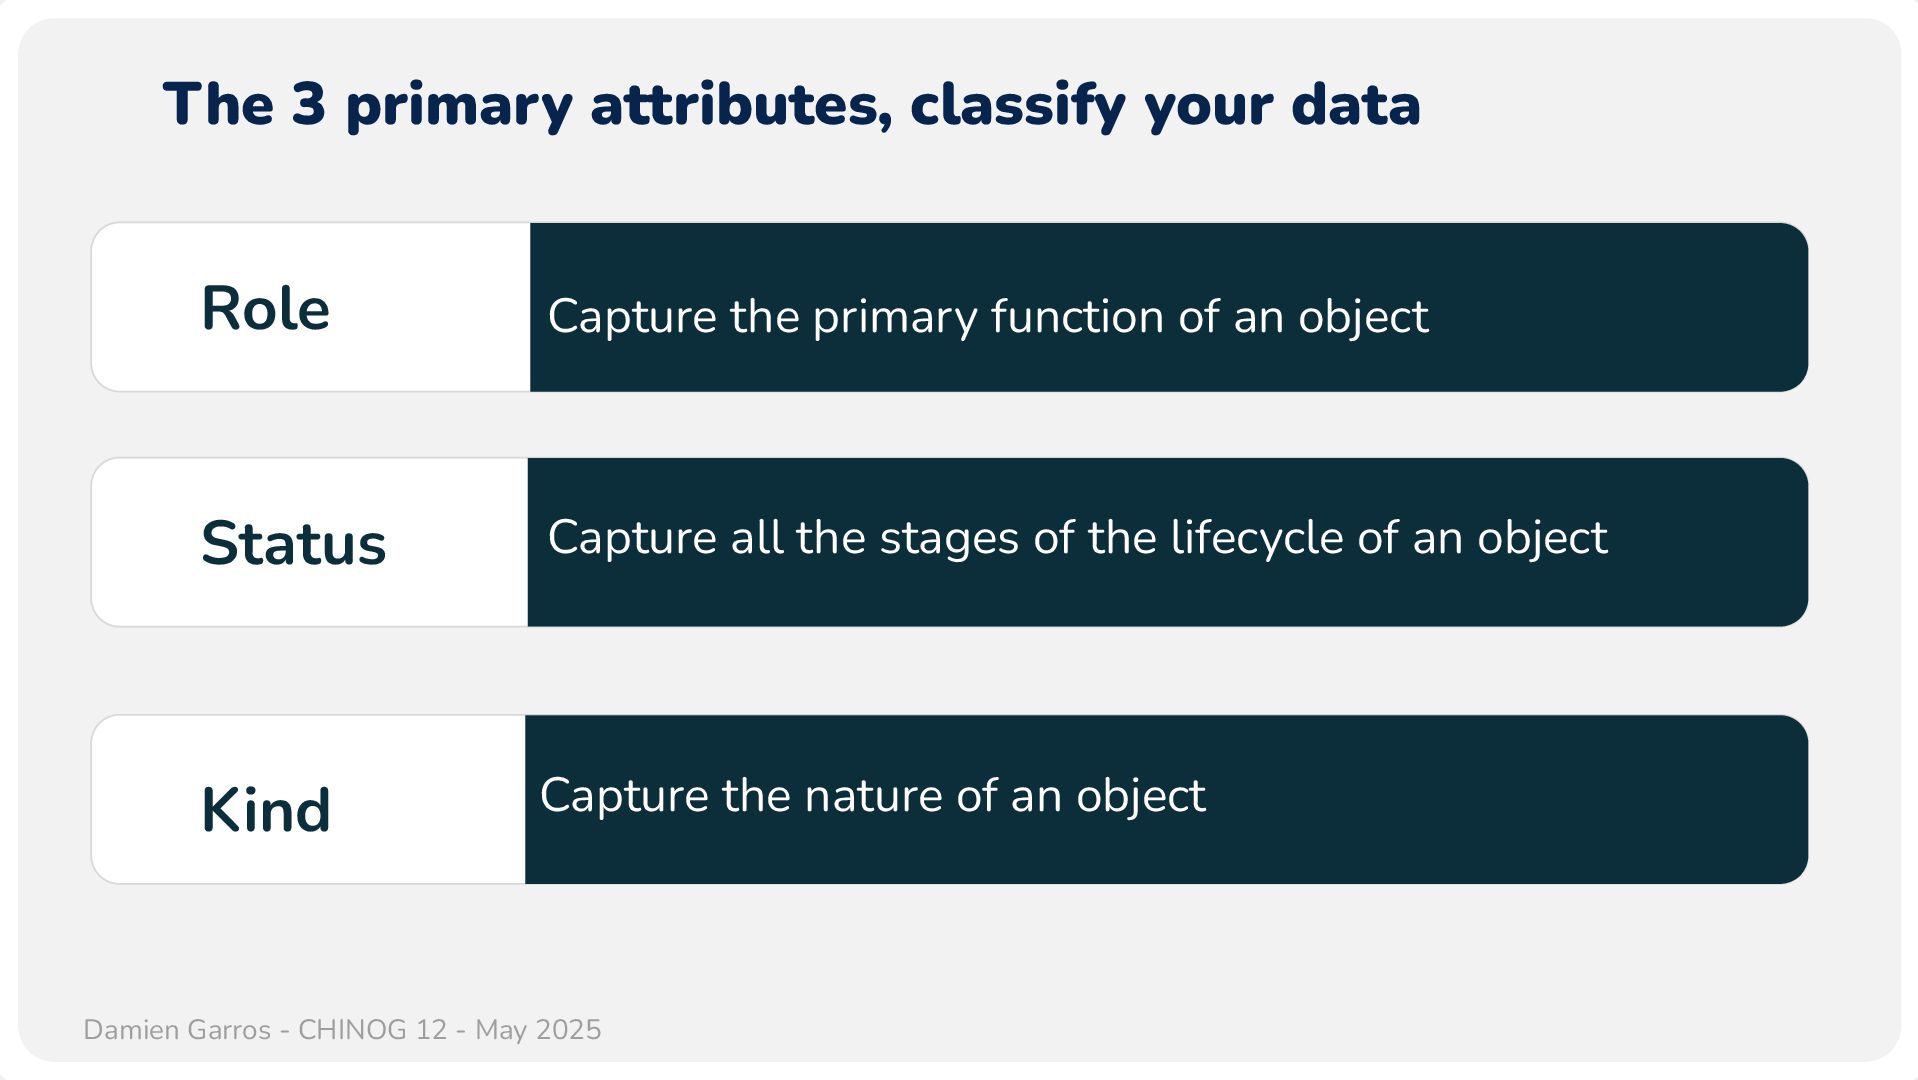The width and height of the screenshot is (1918, 1080).
Task: Click the Status description about lifecycle stages
Action: tap(1077, 538)
